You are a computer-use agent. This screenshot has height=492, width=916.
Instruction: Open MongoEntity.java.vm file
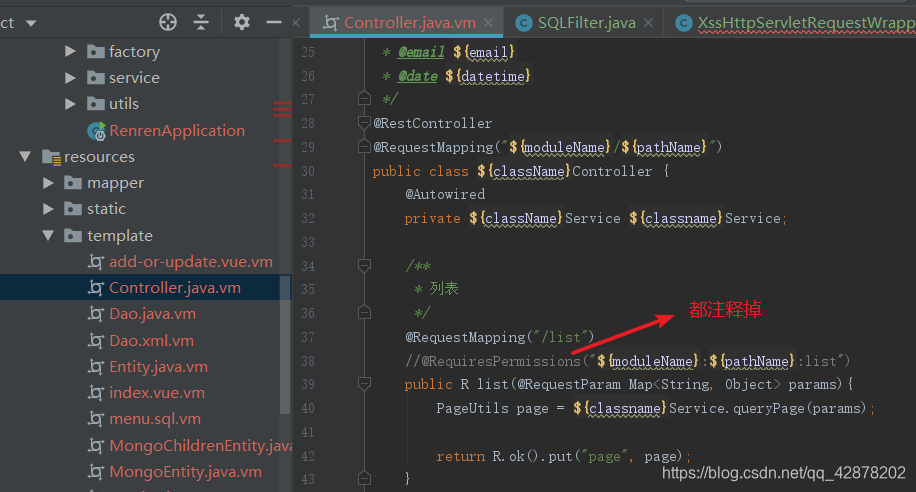[185, 472]
